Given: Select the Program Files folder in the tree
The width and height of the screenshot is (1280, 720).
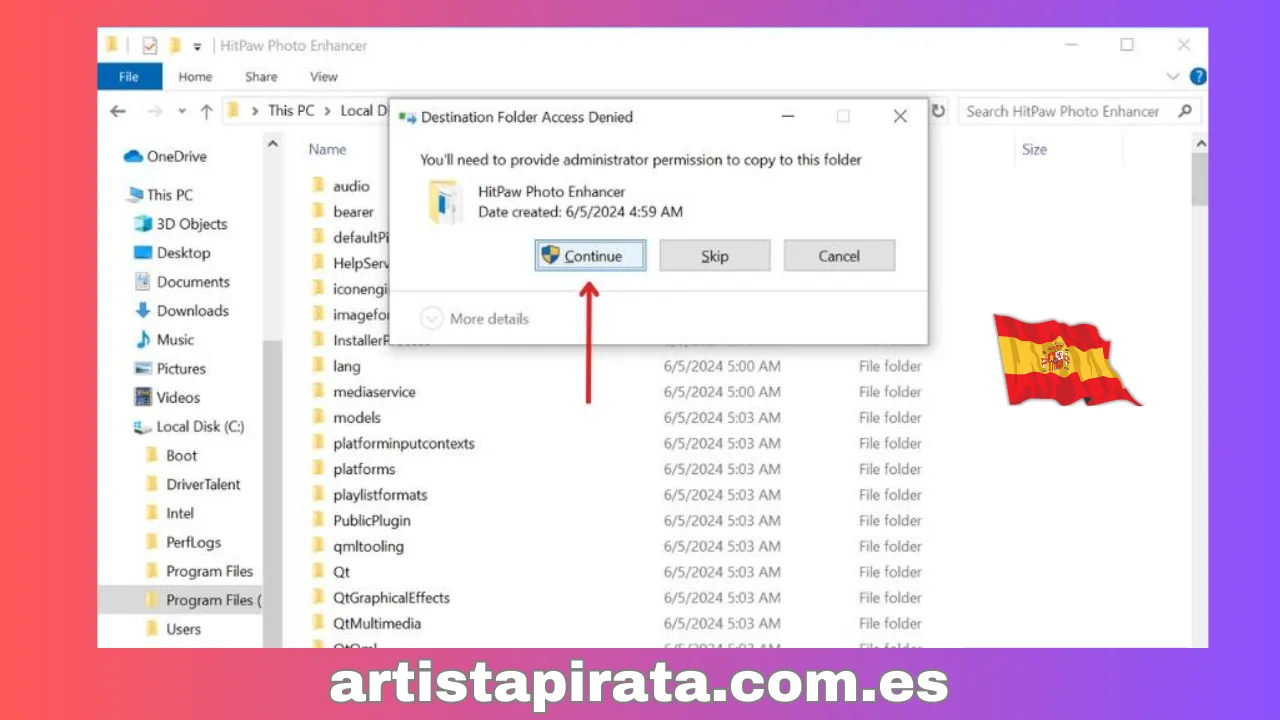Looking at the screenshot, I should 199,572.
